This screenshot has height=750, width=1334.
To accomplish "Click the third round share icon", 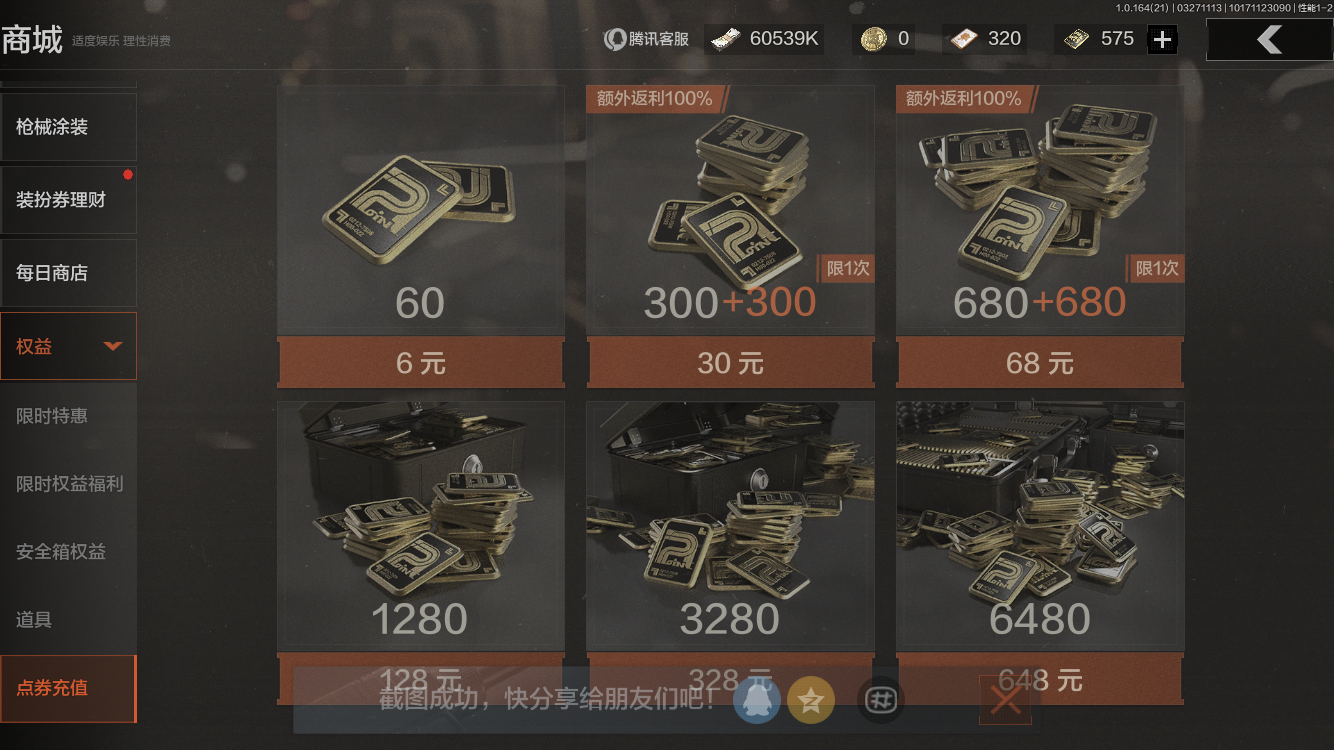I will click(x=881, y=700).
